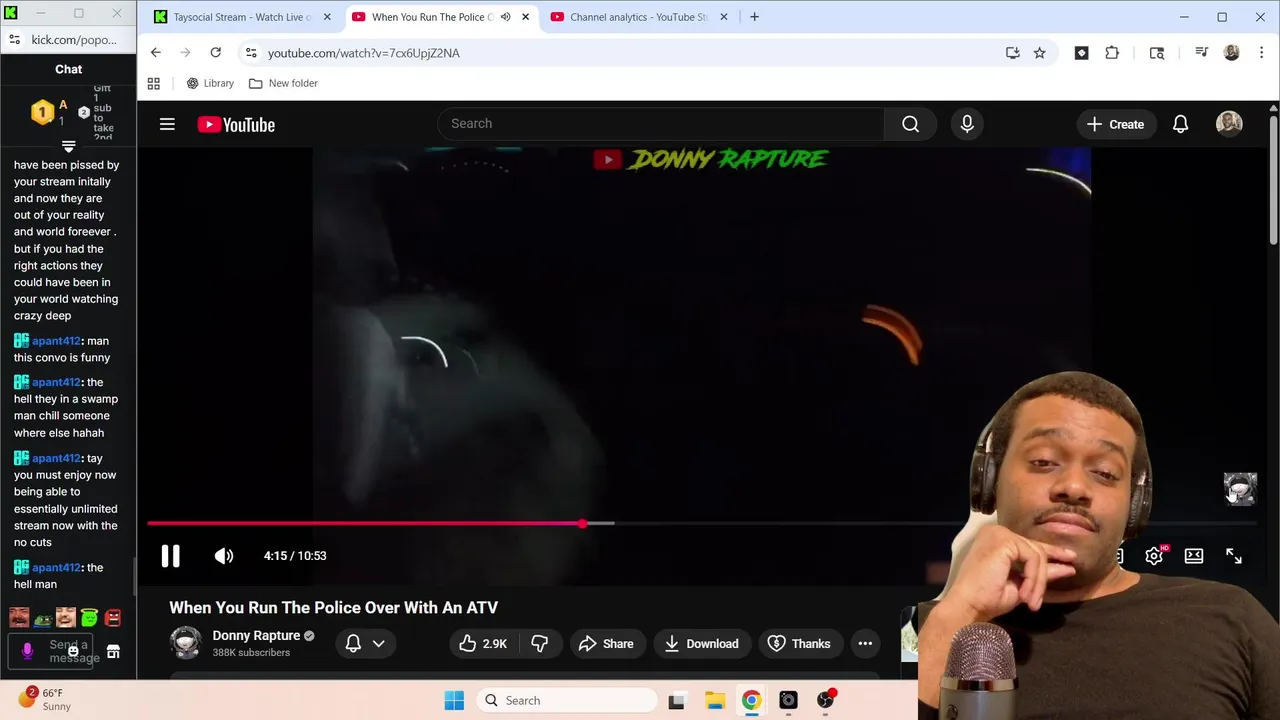The height and width of the screenshot is (720, 1280).
Task: Open the bookmarks apps grid icon
Action: click(x=153, y=84)
